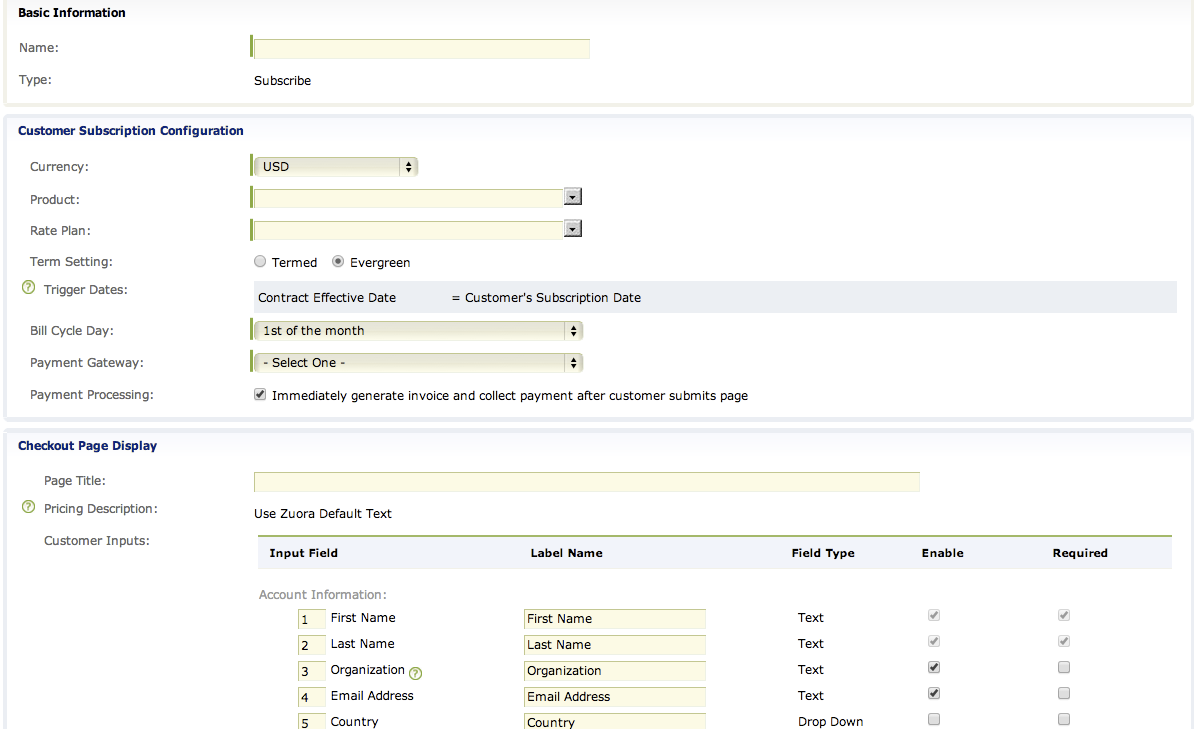The height and width of the screenshot is (729, 1194).
Task: Open the Bill Cycle Day dropdown
Action: [x=418, y=331]
